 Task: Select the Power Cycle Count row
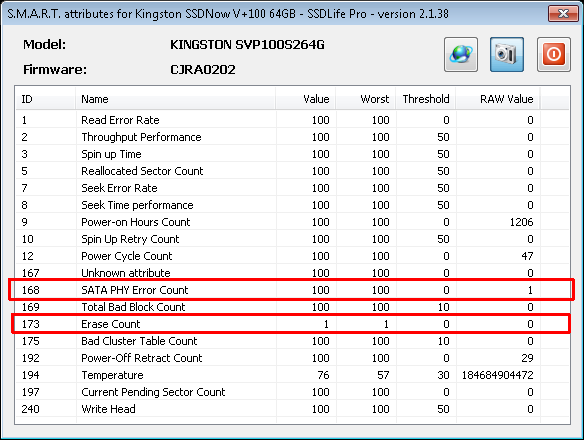pyautogui.click(x=292, y=256)
